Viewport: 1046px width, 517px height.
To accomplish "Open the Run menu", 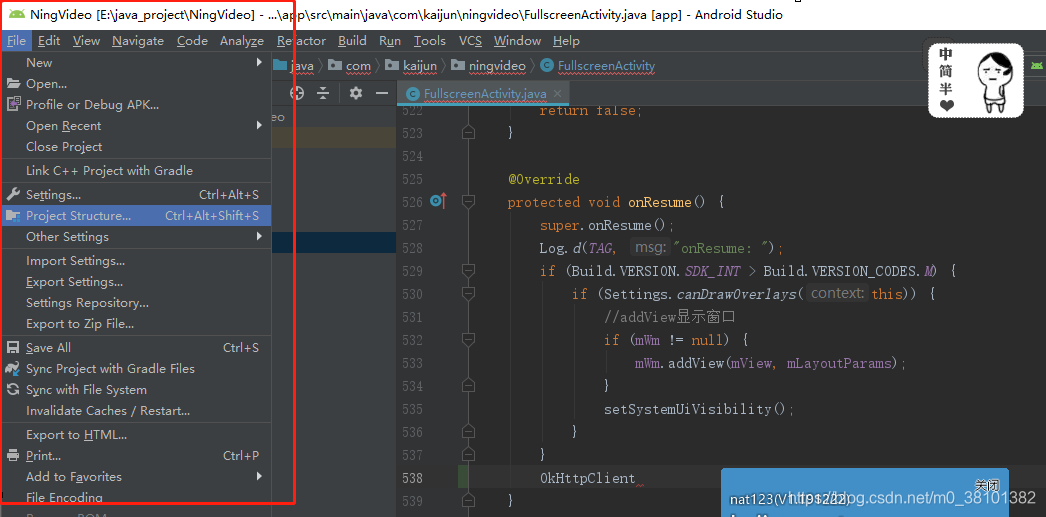I will 390,41.
